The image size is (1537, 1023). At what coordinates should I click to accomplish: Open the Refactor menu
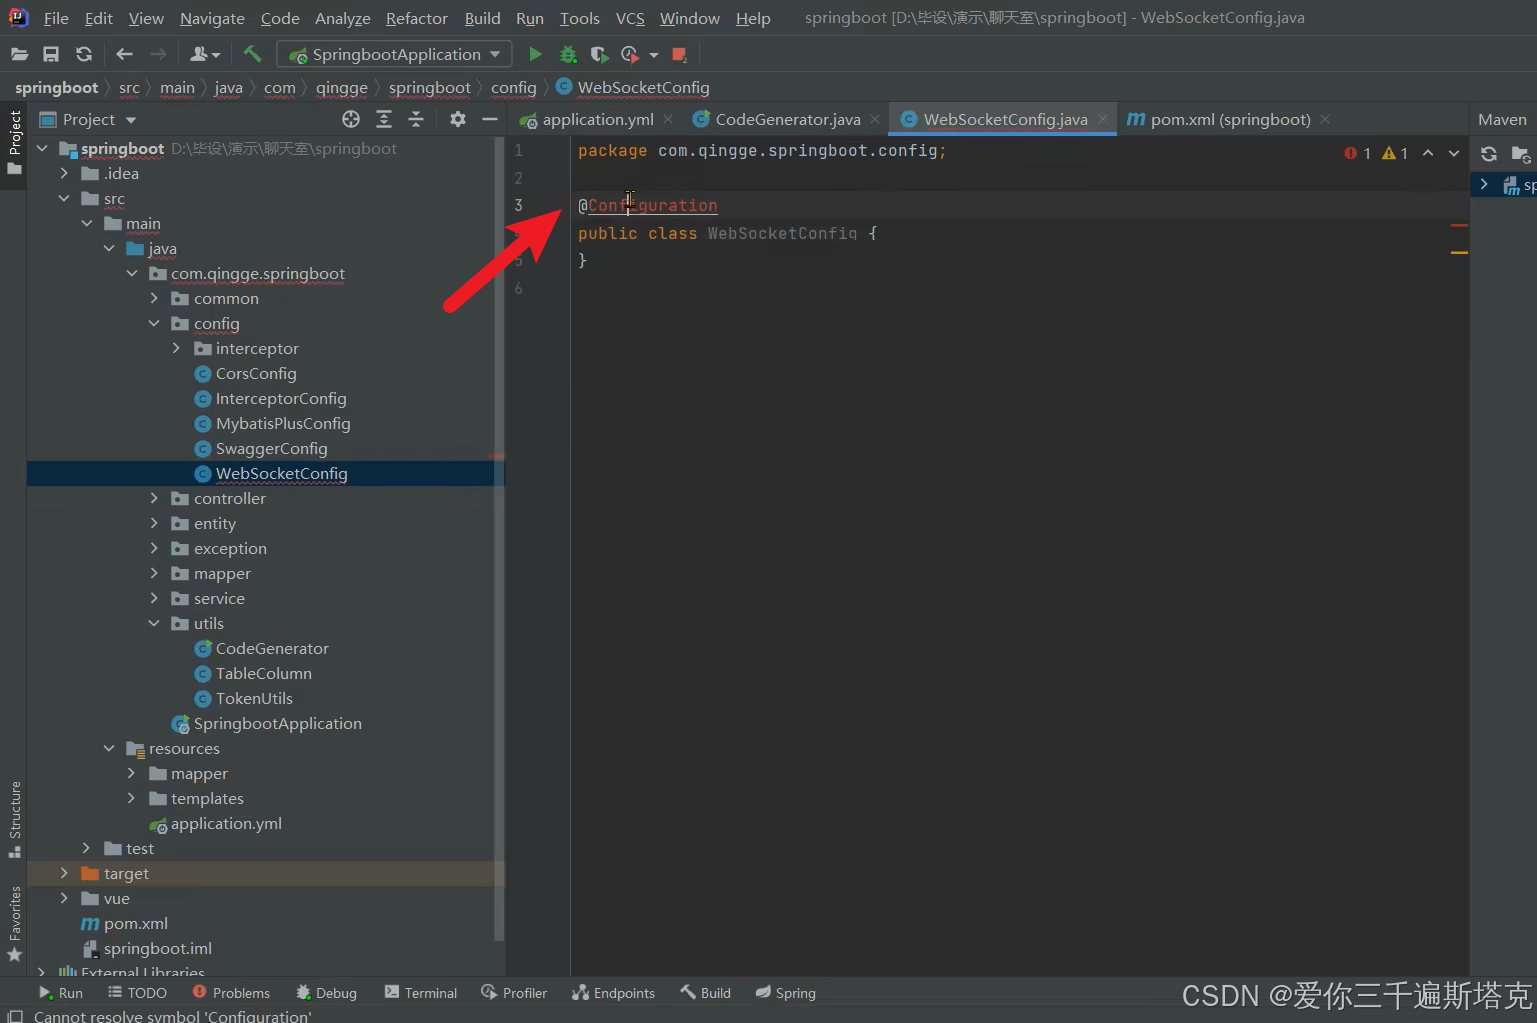point(416,18)
